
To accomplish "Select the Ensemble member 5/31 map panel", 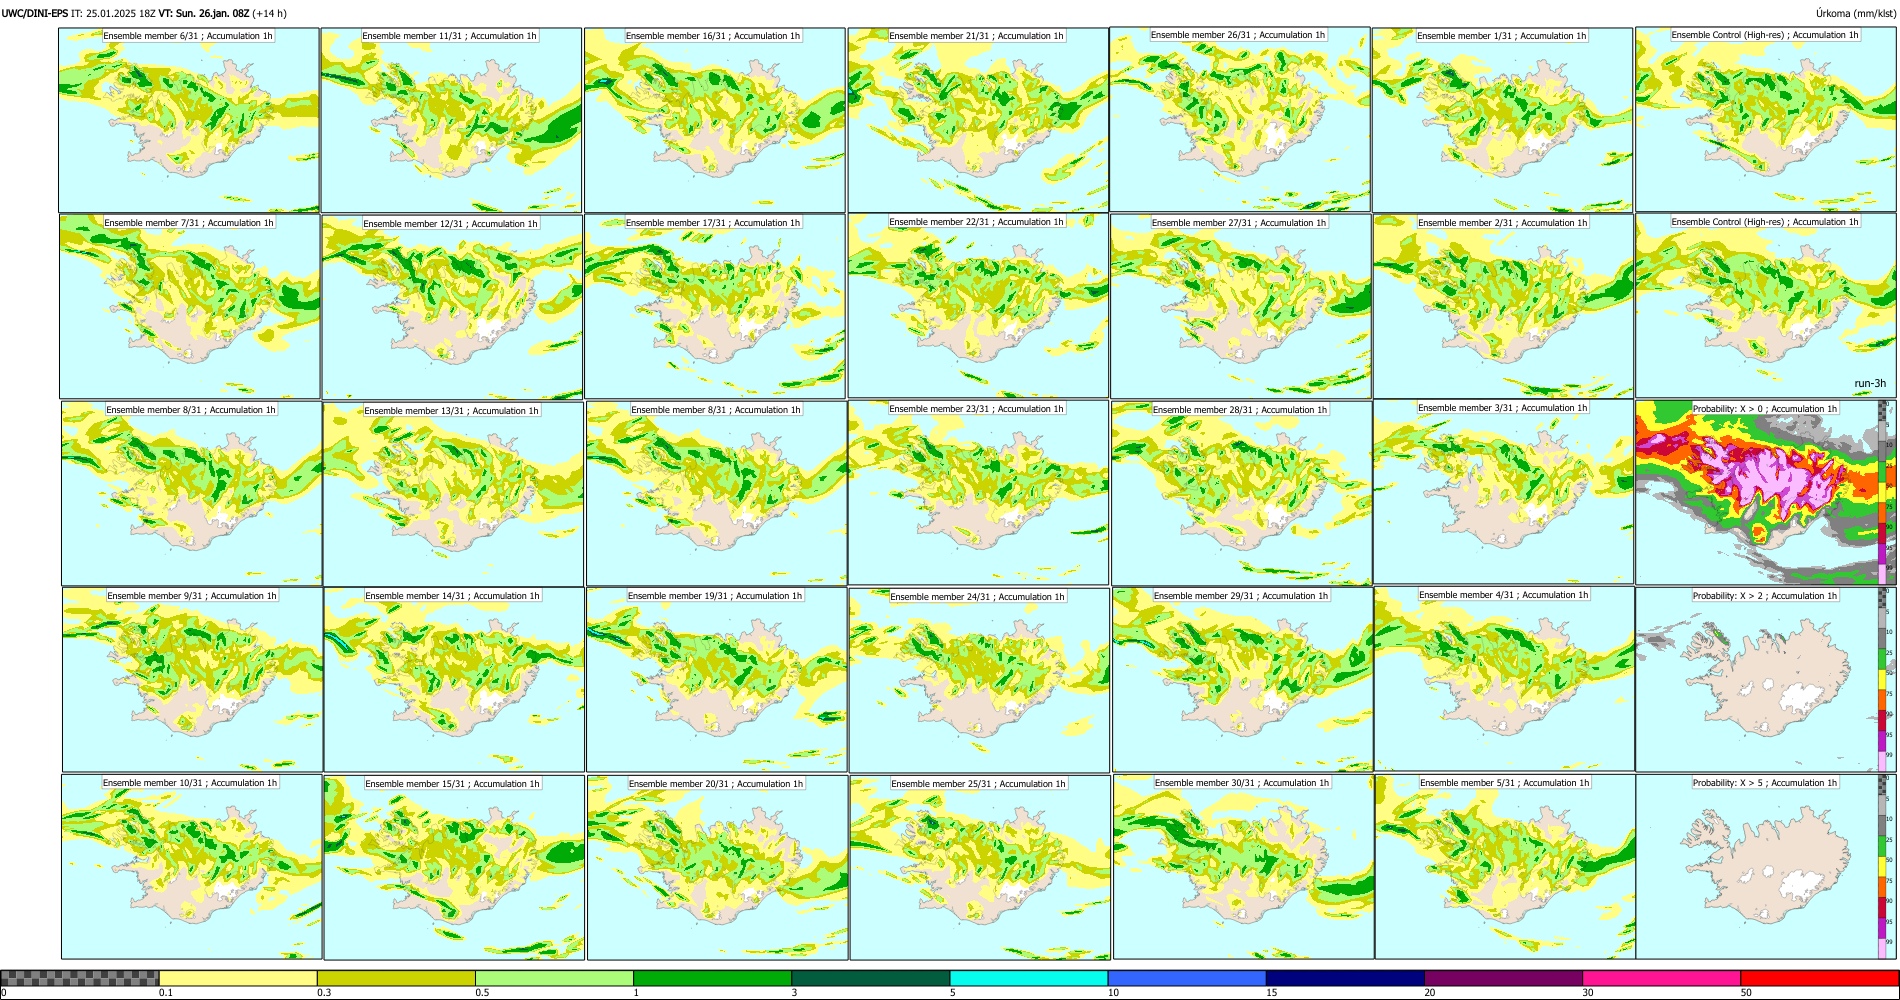I will 1506,867.
